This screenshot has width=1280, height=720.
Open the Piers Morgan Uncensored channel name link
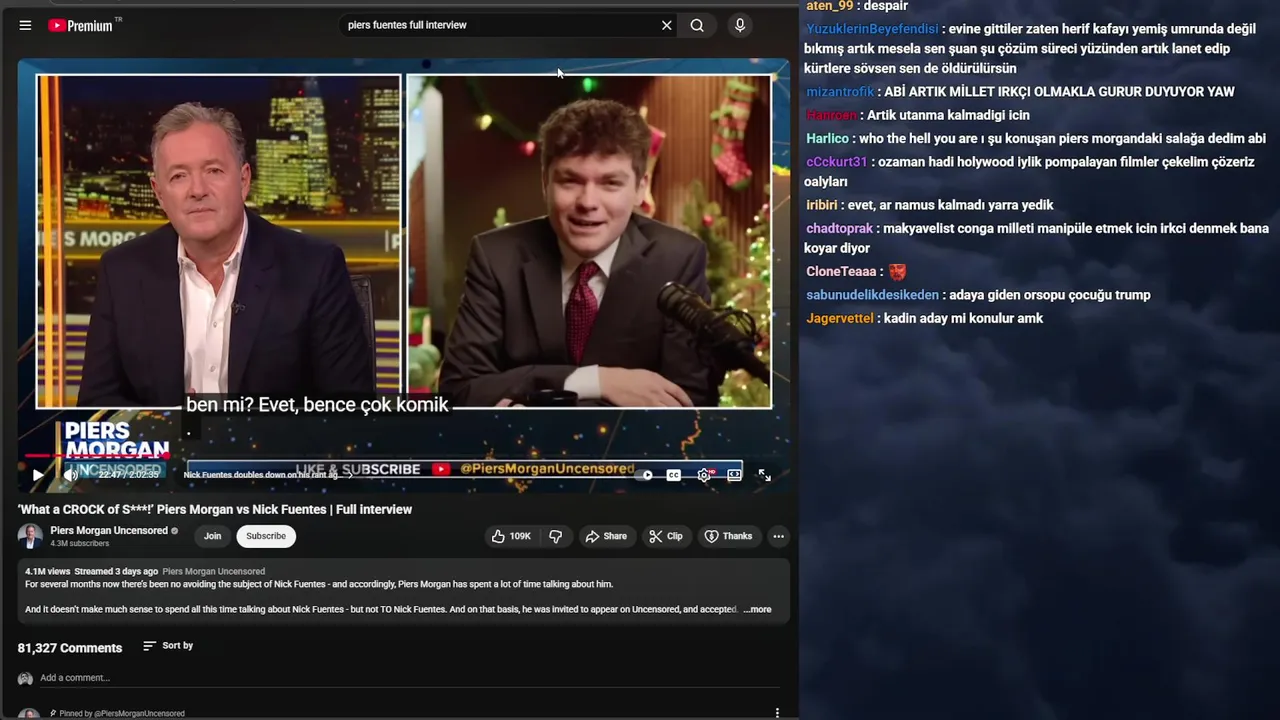(109, 531)
